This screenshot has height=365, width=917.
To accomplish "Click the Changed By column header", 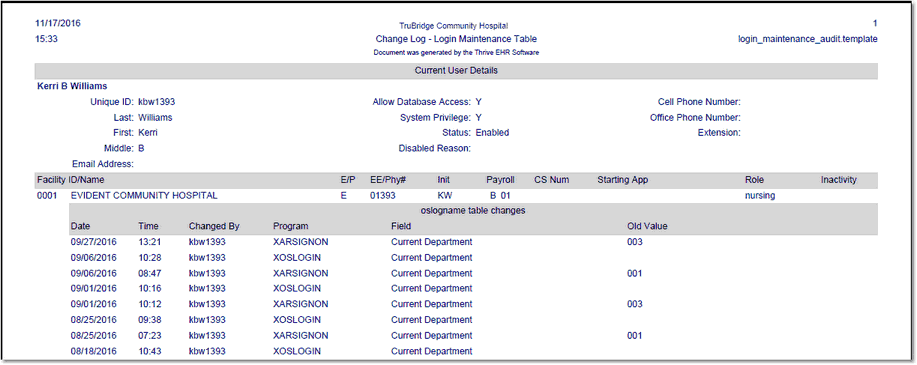I will [x=215, y=226].
